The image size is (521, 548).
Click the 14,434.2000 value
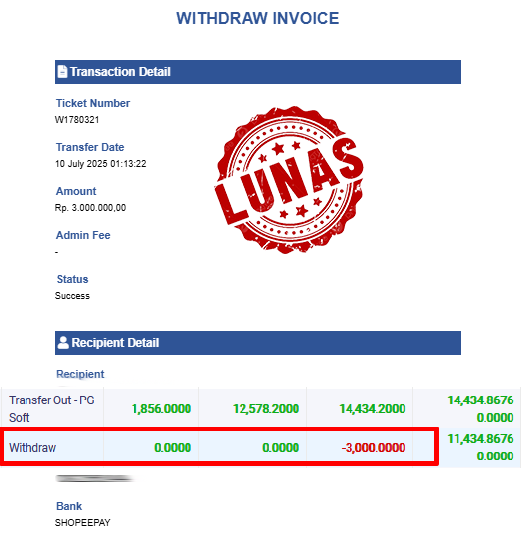(x=372, y=409)
